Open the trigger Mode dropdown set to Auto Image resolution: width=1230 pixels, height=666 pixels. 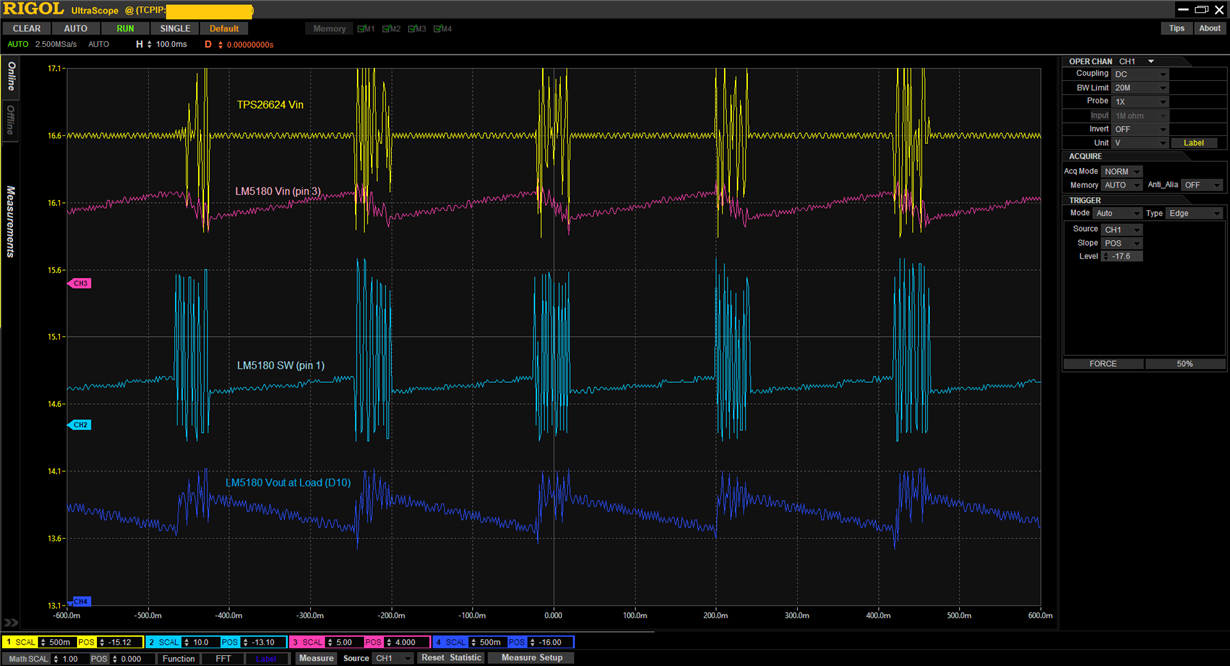point(1118,214)
